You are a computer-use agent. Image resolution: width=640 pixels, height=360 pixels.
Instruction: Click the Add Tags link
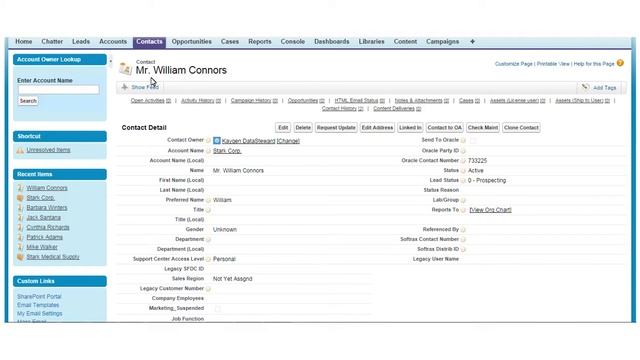pos(604,88)
